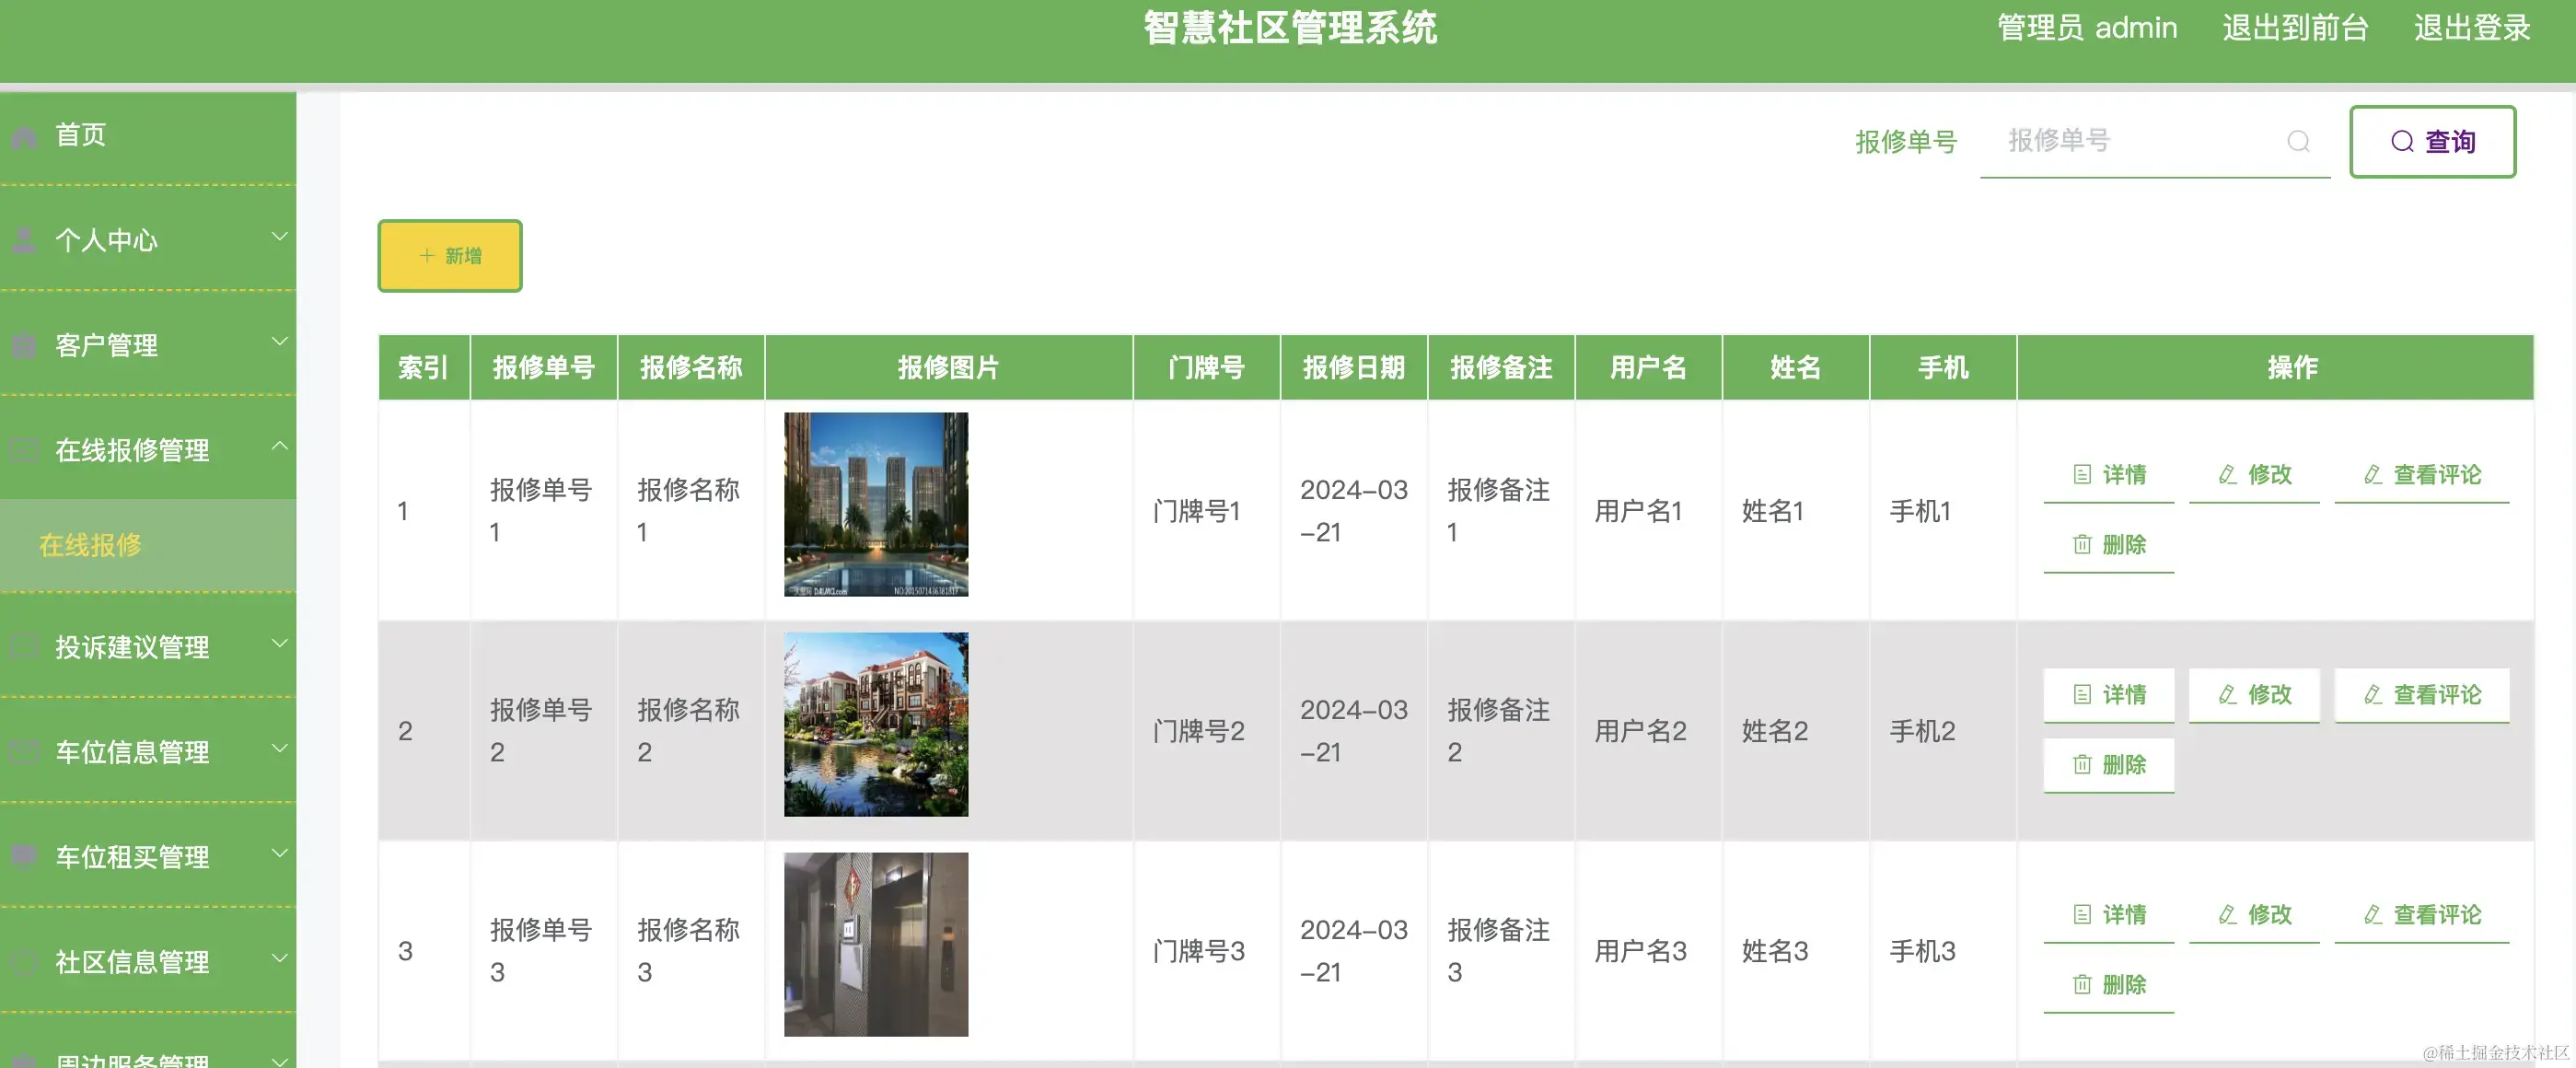Click 管理员 admin in the header
2576x1068 pixels.
click(x=2087, y=28)
